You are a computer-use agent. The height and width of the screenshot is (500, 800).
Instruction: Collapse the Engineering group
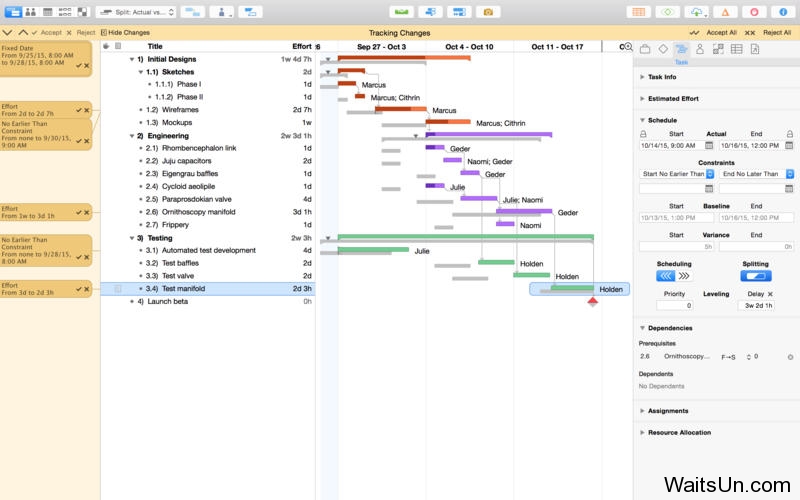click(132, 136)
